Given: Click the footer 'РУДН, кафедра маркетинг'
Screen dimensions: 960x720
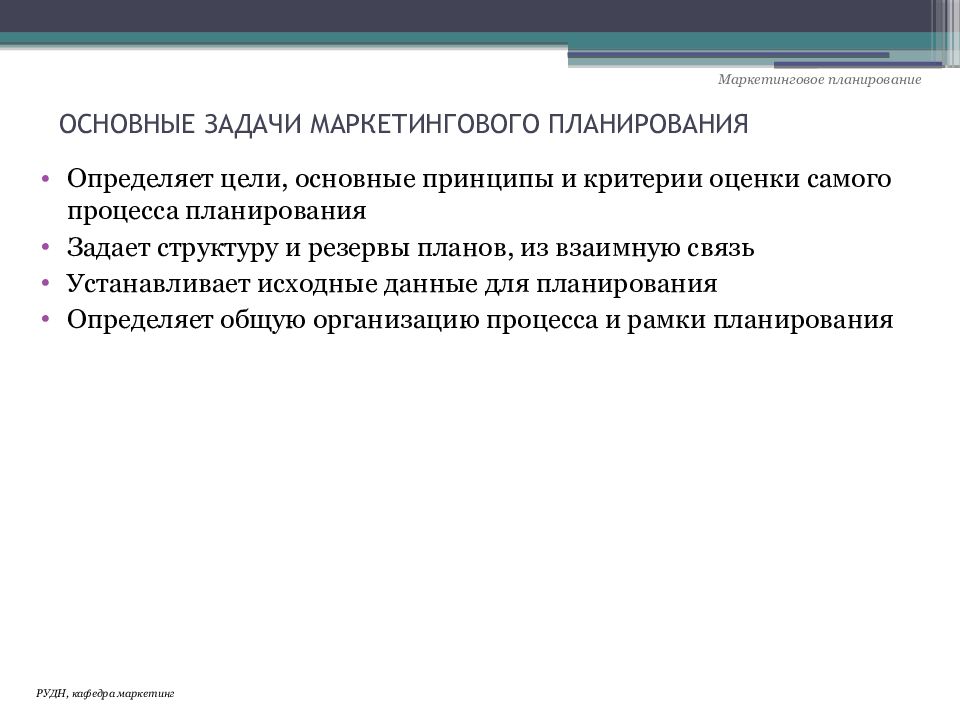Looking at the screenshot, I should [105, 693].
